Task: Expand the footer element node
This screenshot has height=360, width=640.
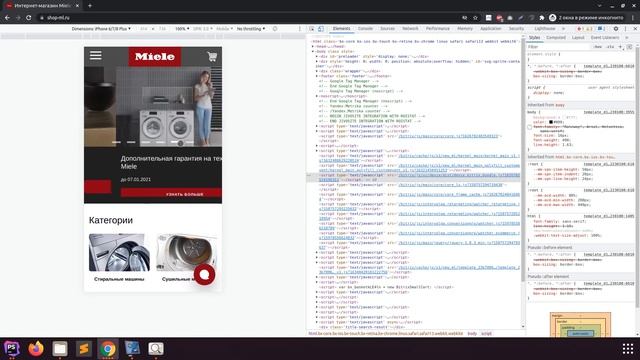Action: click(317, 76)
